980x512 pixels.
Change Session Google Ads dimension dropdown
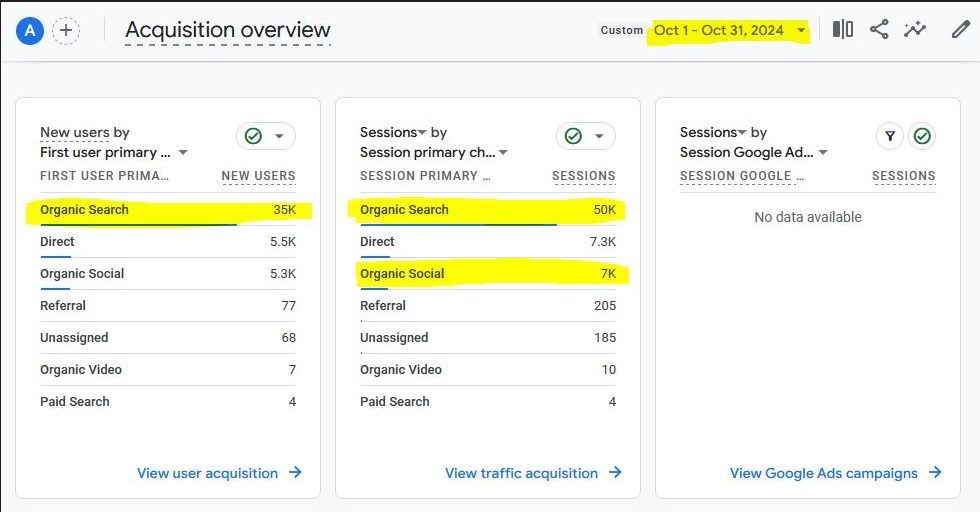(754, 153)
